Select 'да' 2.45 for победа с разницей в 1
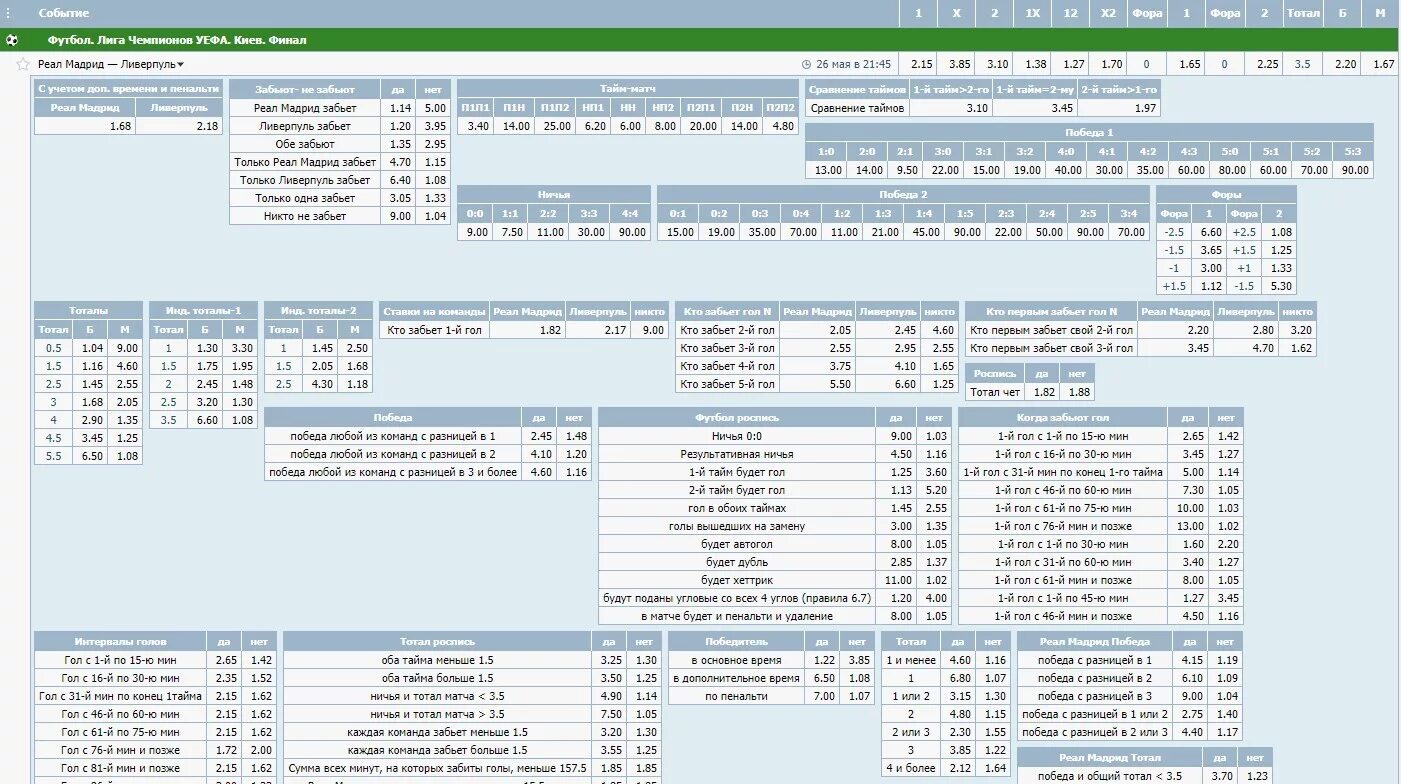Screen dimensions: 1401x784 click(541, 436)
